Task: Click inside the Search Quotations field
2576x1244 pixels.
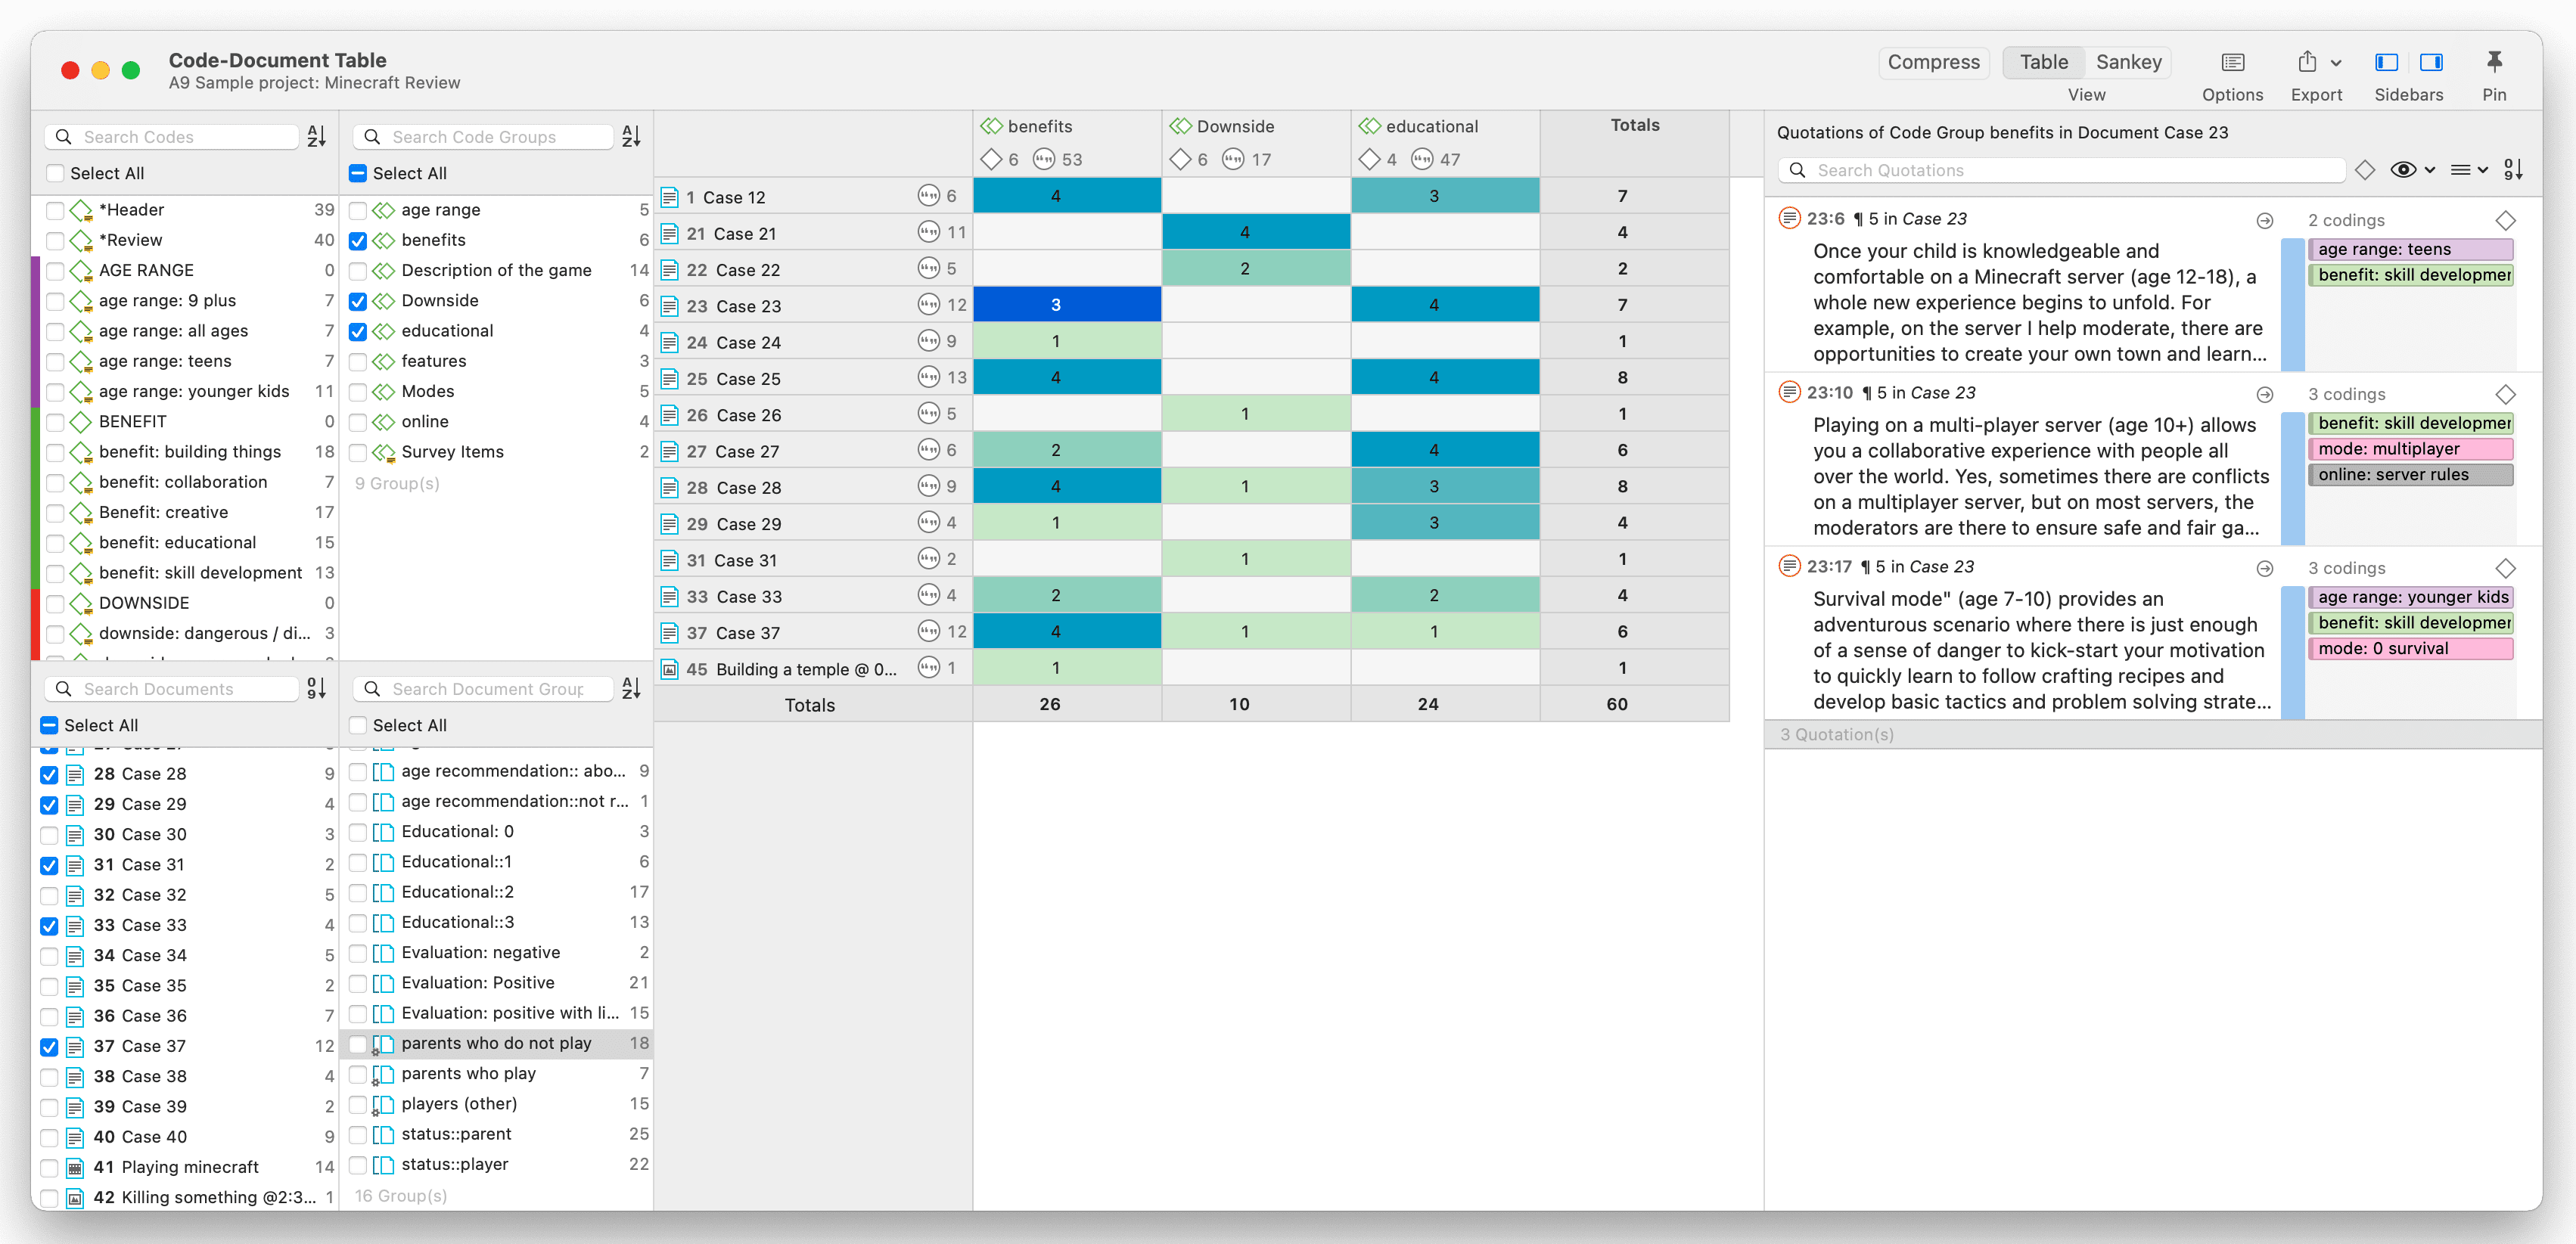Action: click(2060, 170)
